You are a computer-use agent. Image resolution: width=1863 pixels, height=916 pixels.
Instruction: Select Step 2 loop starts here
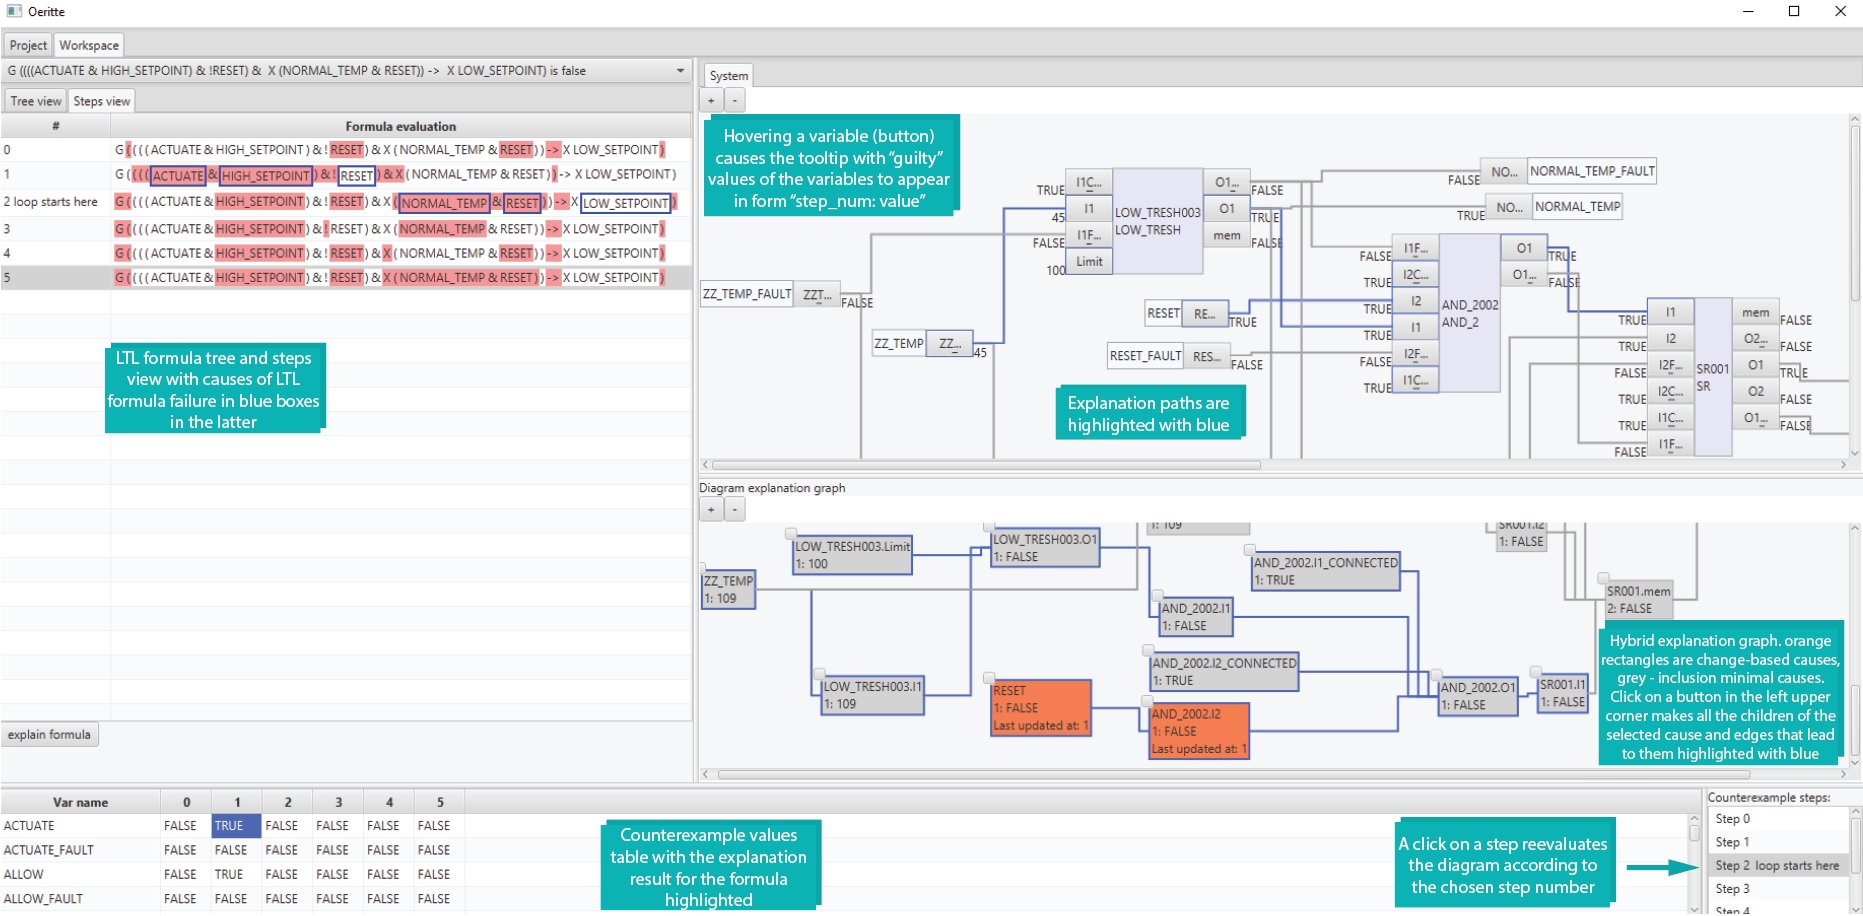(x=1777, y=866)
